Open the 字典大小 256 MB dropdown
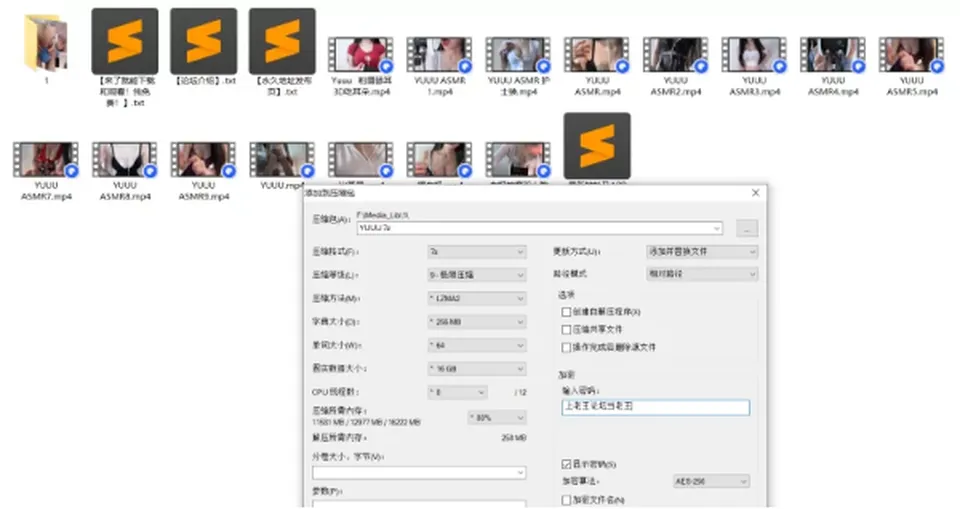Image resolution: width=960 pixels, height=509 pixels. point(476,322)
